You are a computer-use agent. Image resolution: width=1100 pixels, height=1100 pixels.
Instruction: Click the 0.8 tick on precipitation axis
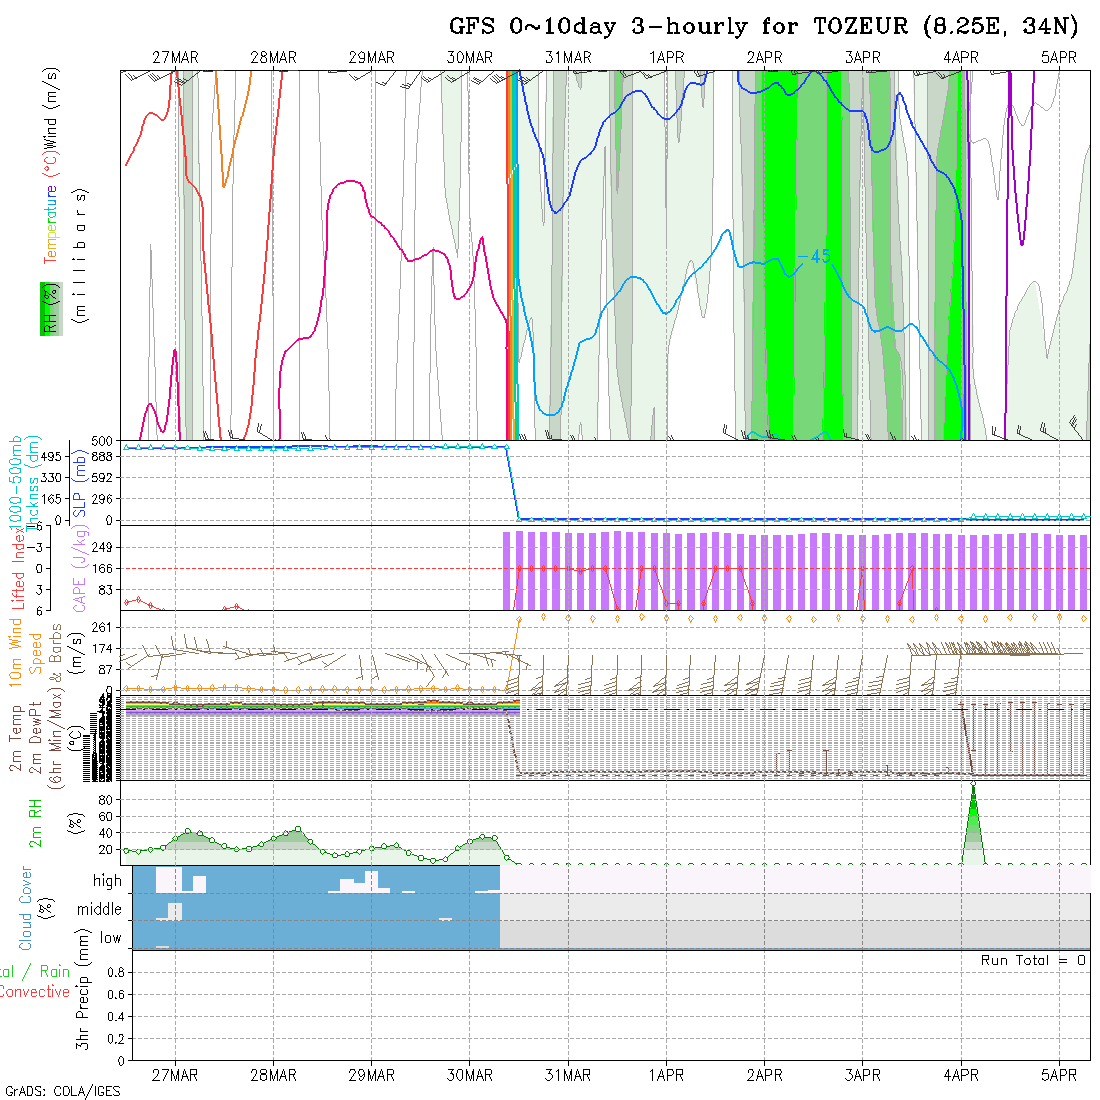click(x=114, y=972)
